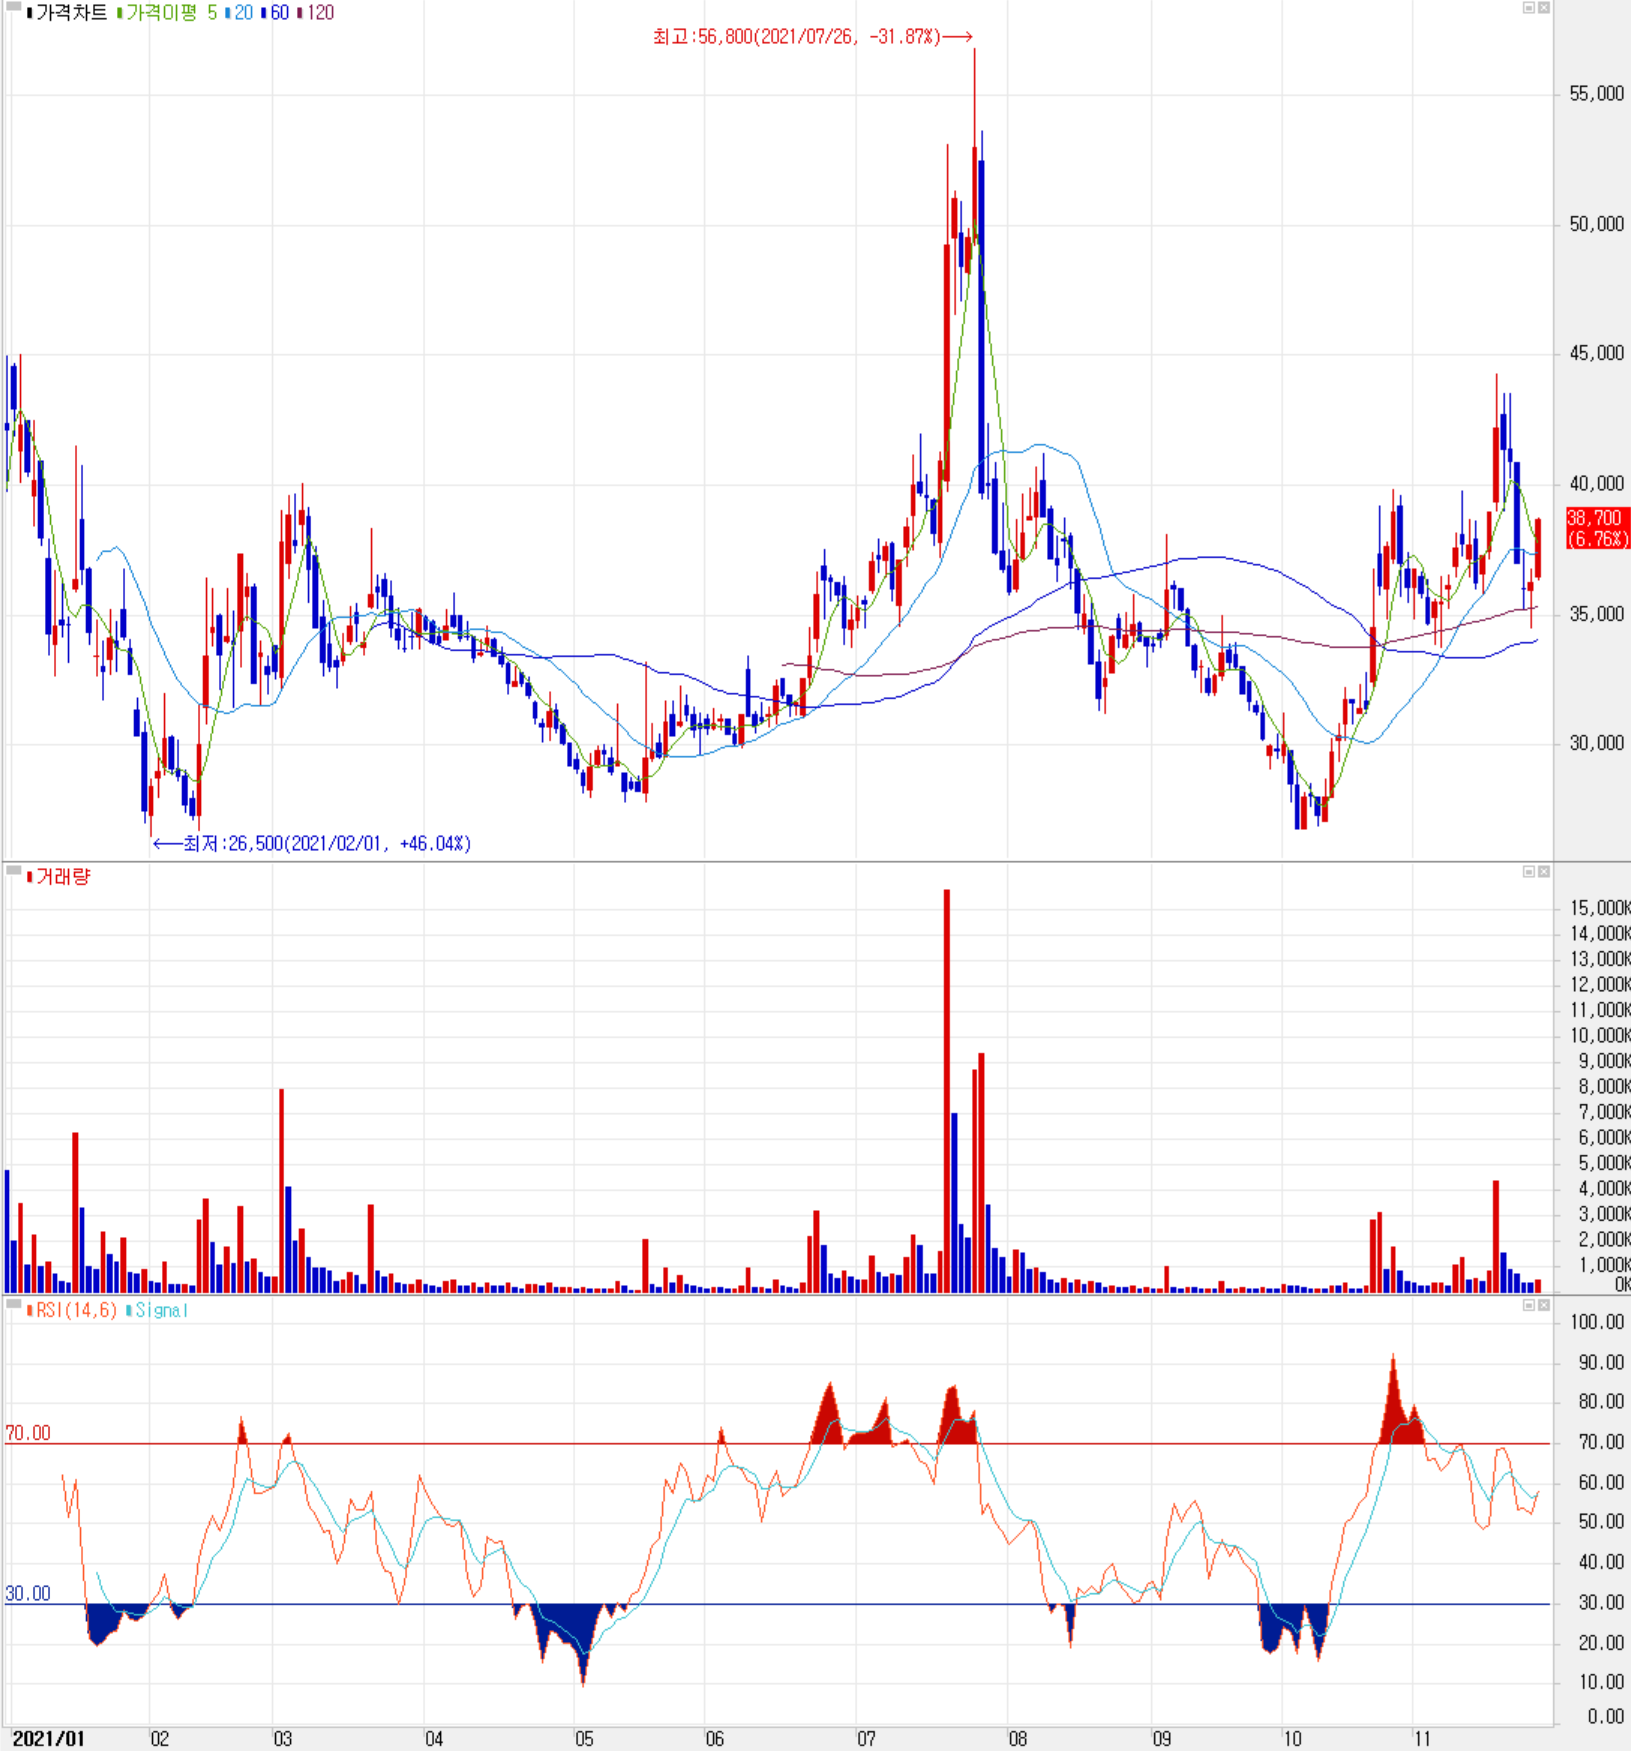Viewport: 1631px width, 1751px height.
Task: Click the 04 month label on date axis
Action: [434, 1738]
